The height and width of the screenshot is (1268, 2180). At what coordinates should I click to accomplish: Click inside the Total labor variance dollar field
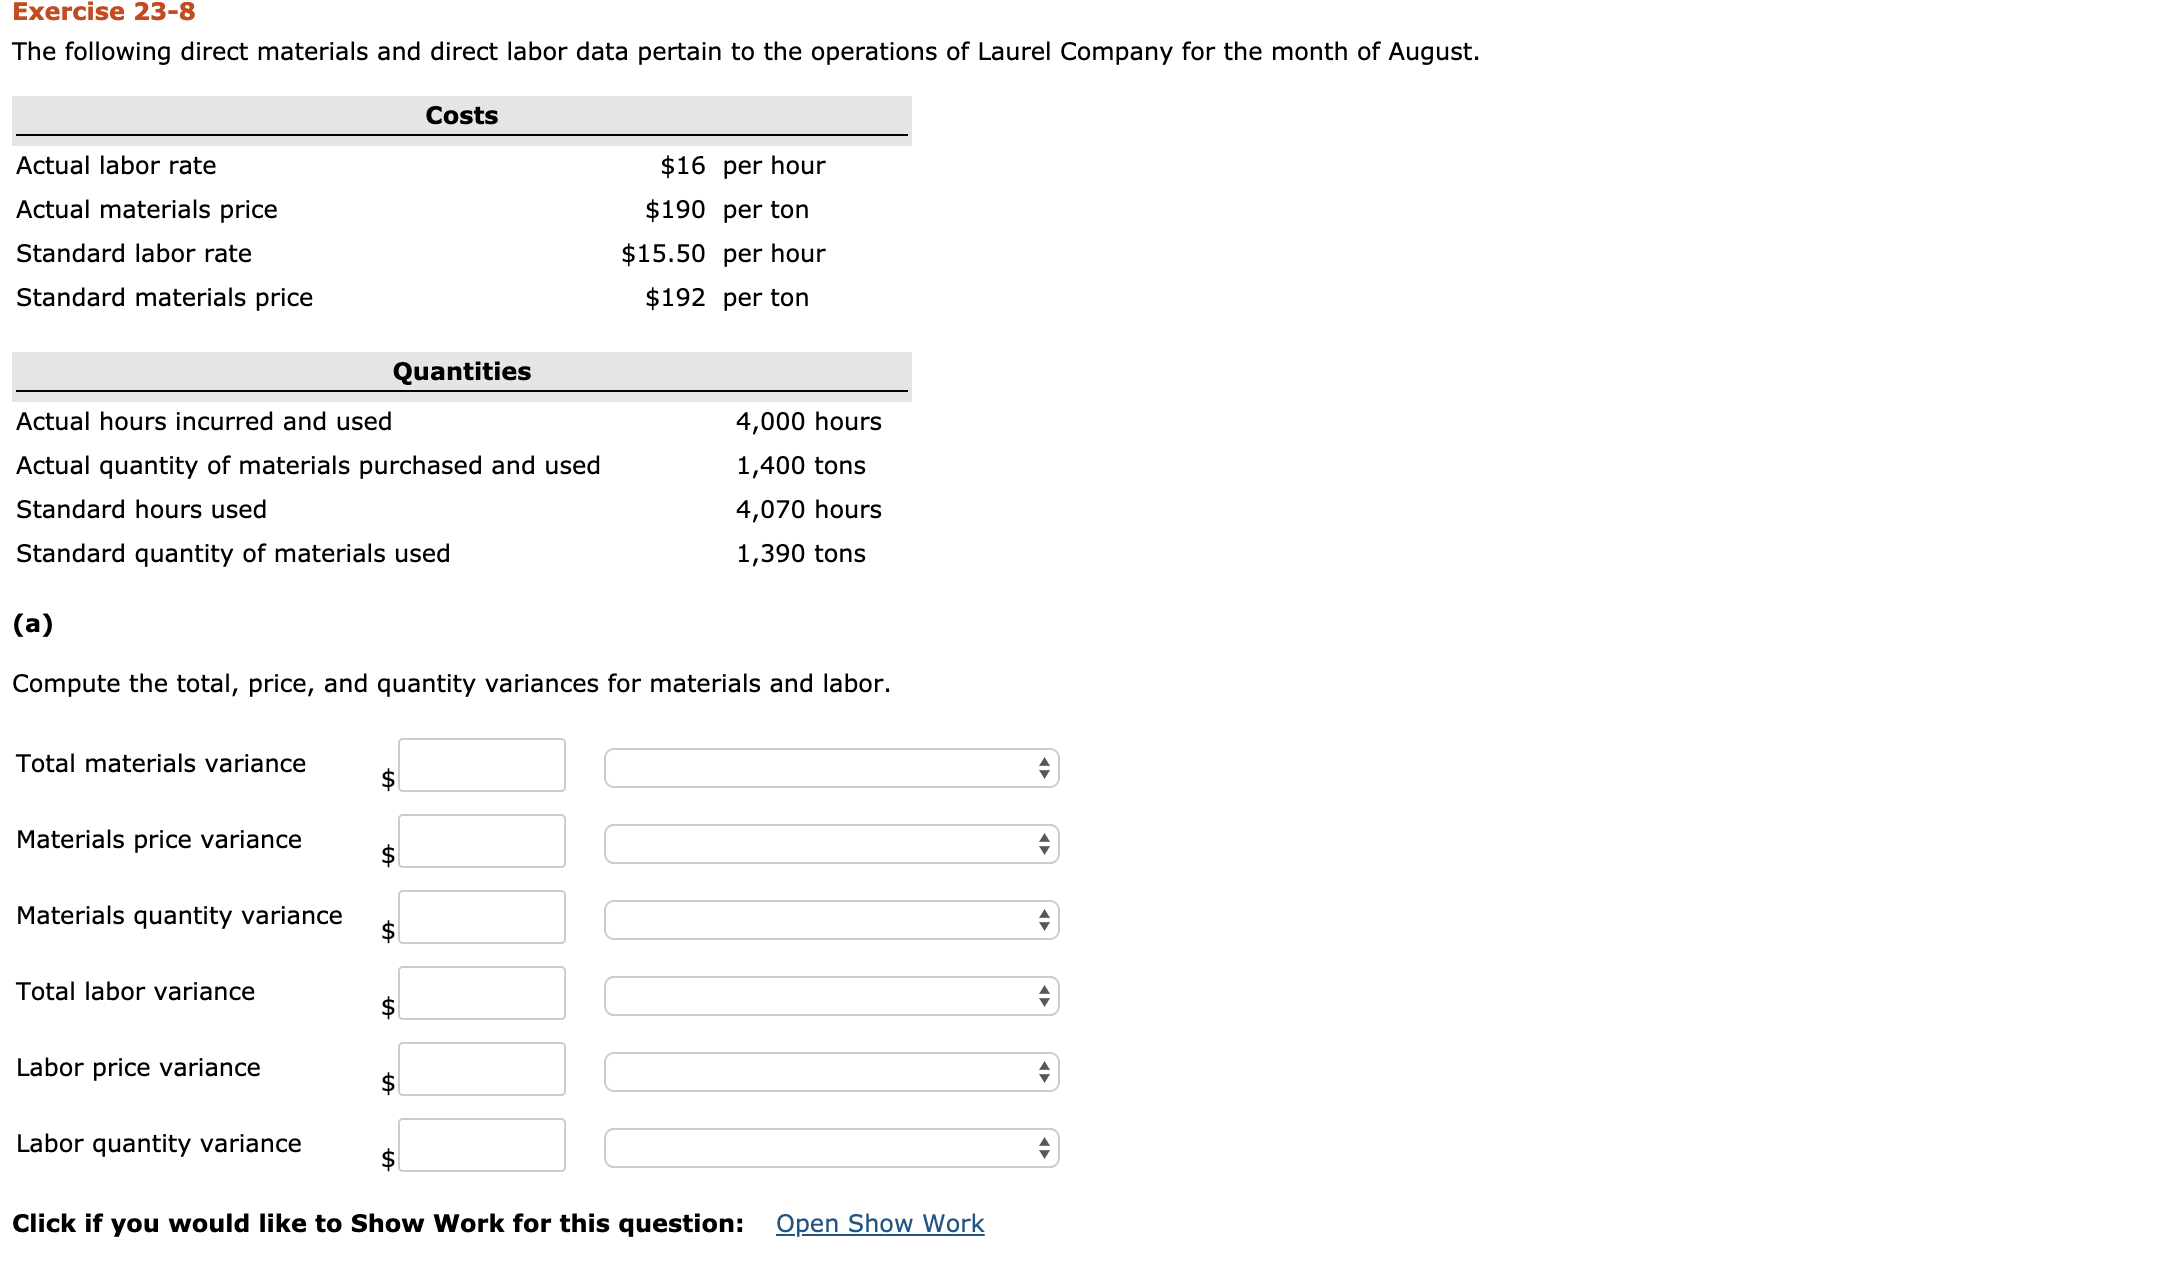pos(481,993)
